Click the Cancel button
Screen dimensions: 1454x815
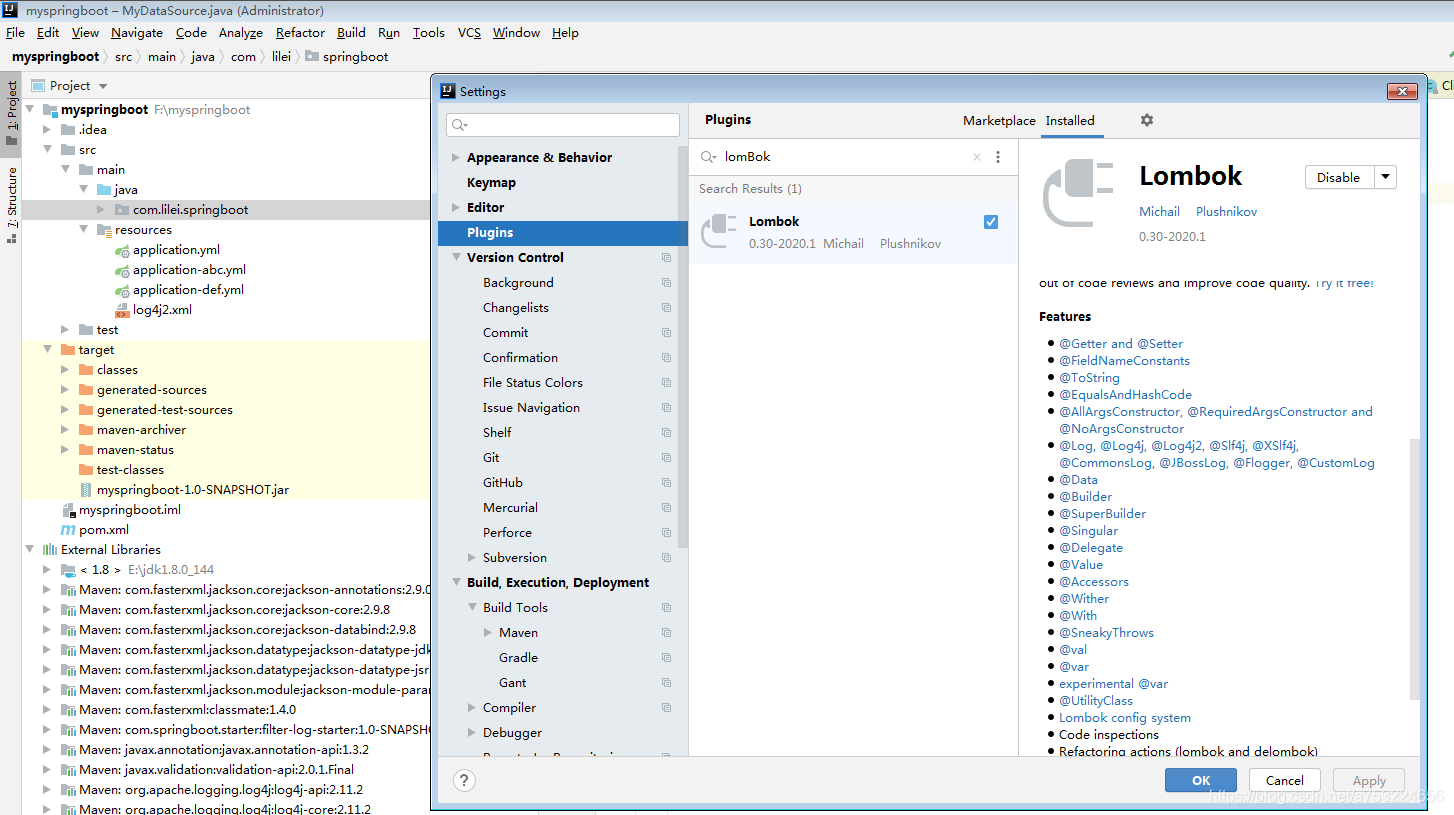coord(1285,781)
